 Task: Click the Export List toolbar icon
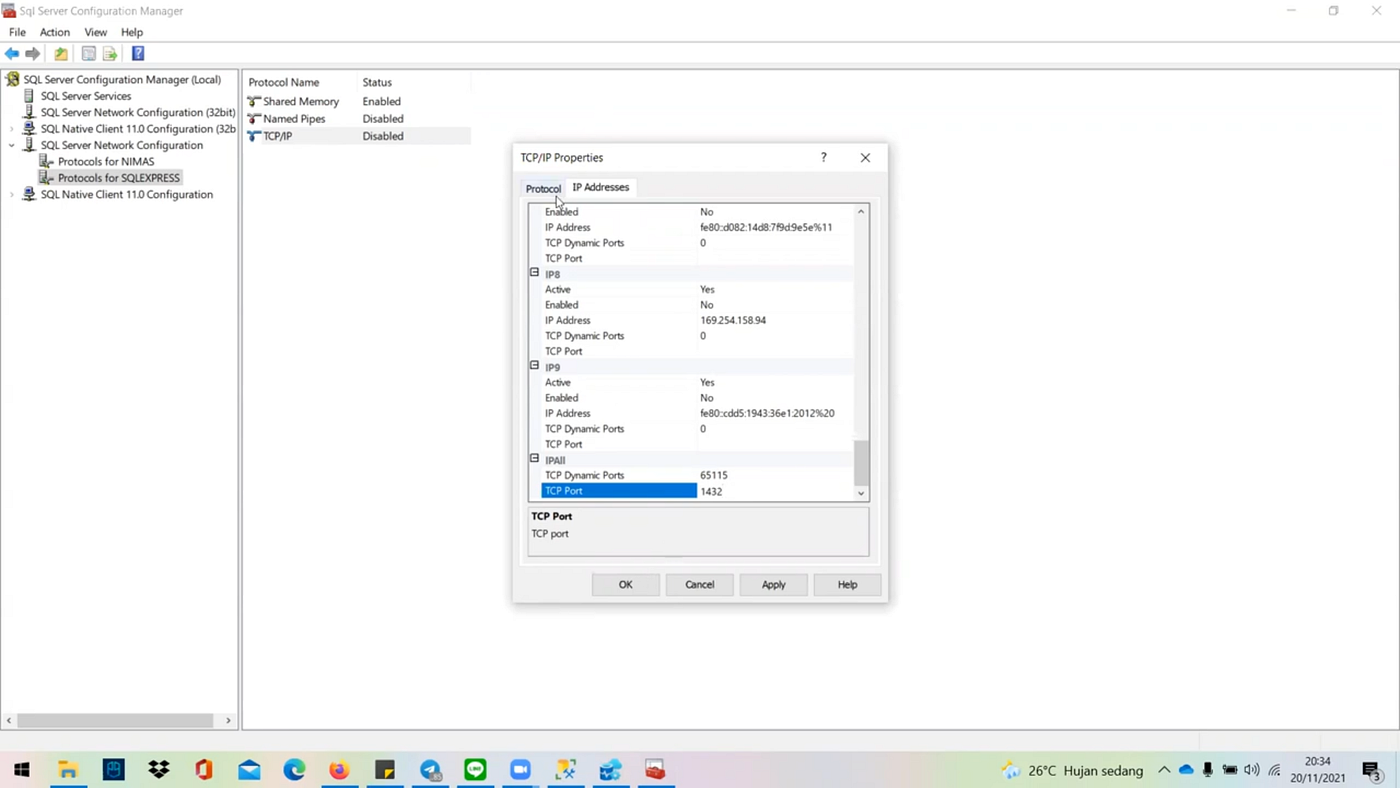[110, 53]
